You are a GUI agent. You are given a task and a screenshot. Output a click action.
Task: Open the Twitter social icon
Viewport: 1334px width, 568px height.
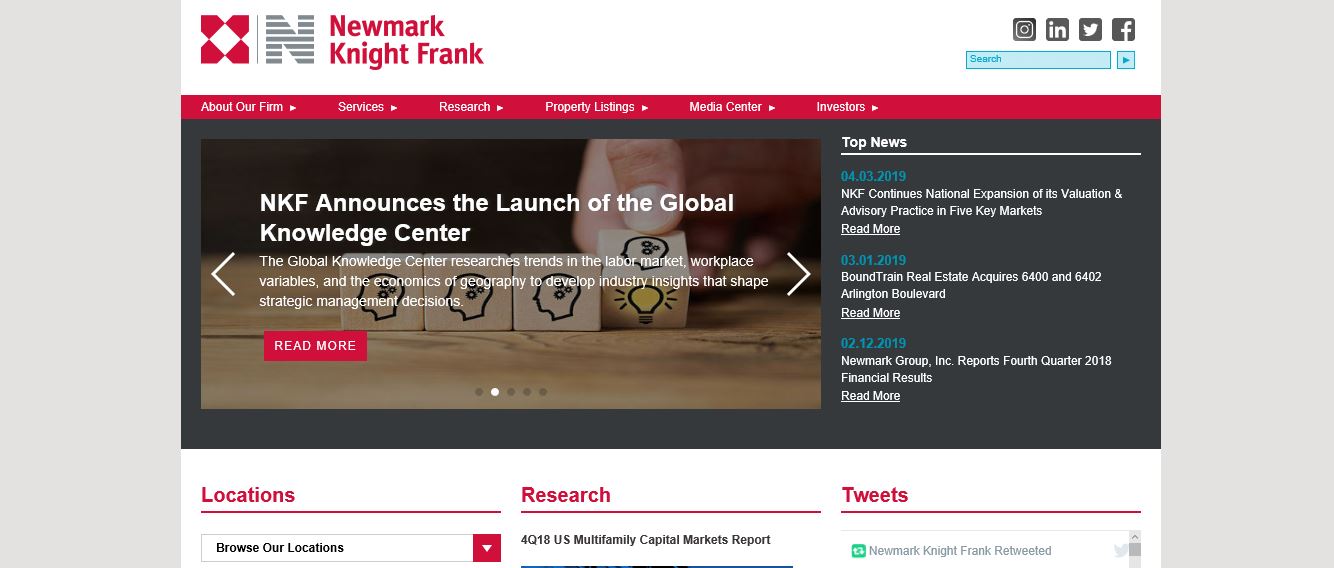[x=1090, y=30]
